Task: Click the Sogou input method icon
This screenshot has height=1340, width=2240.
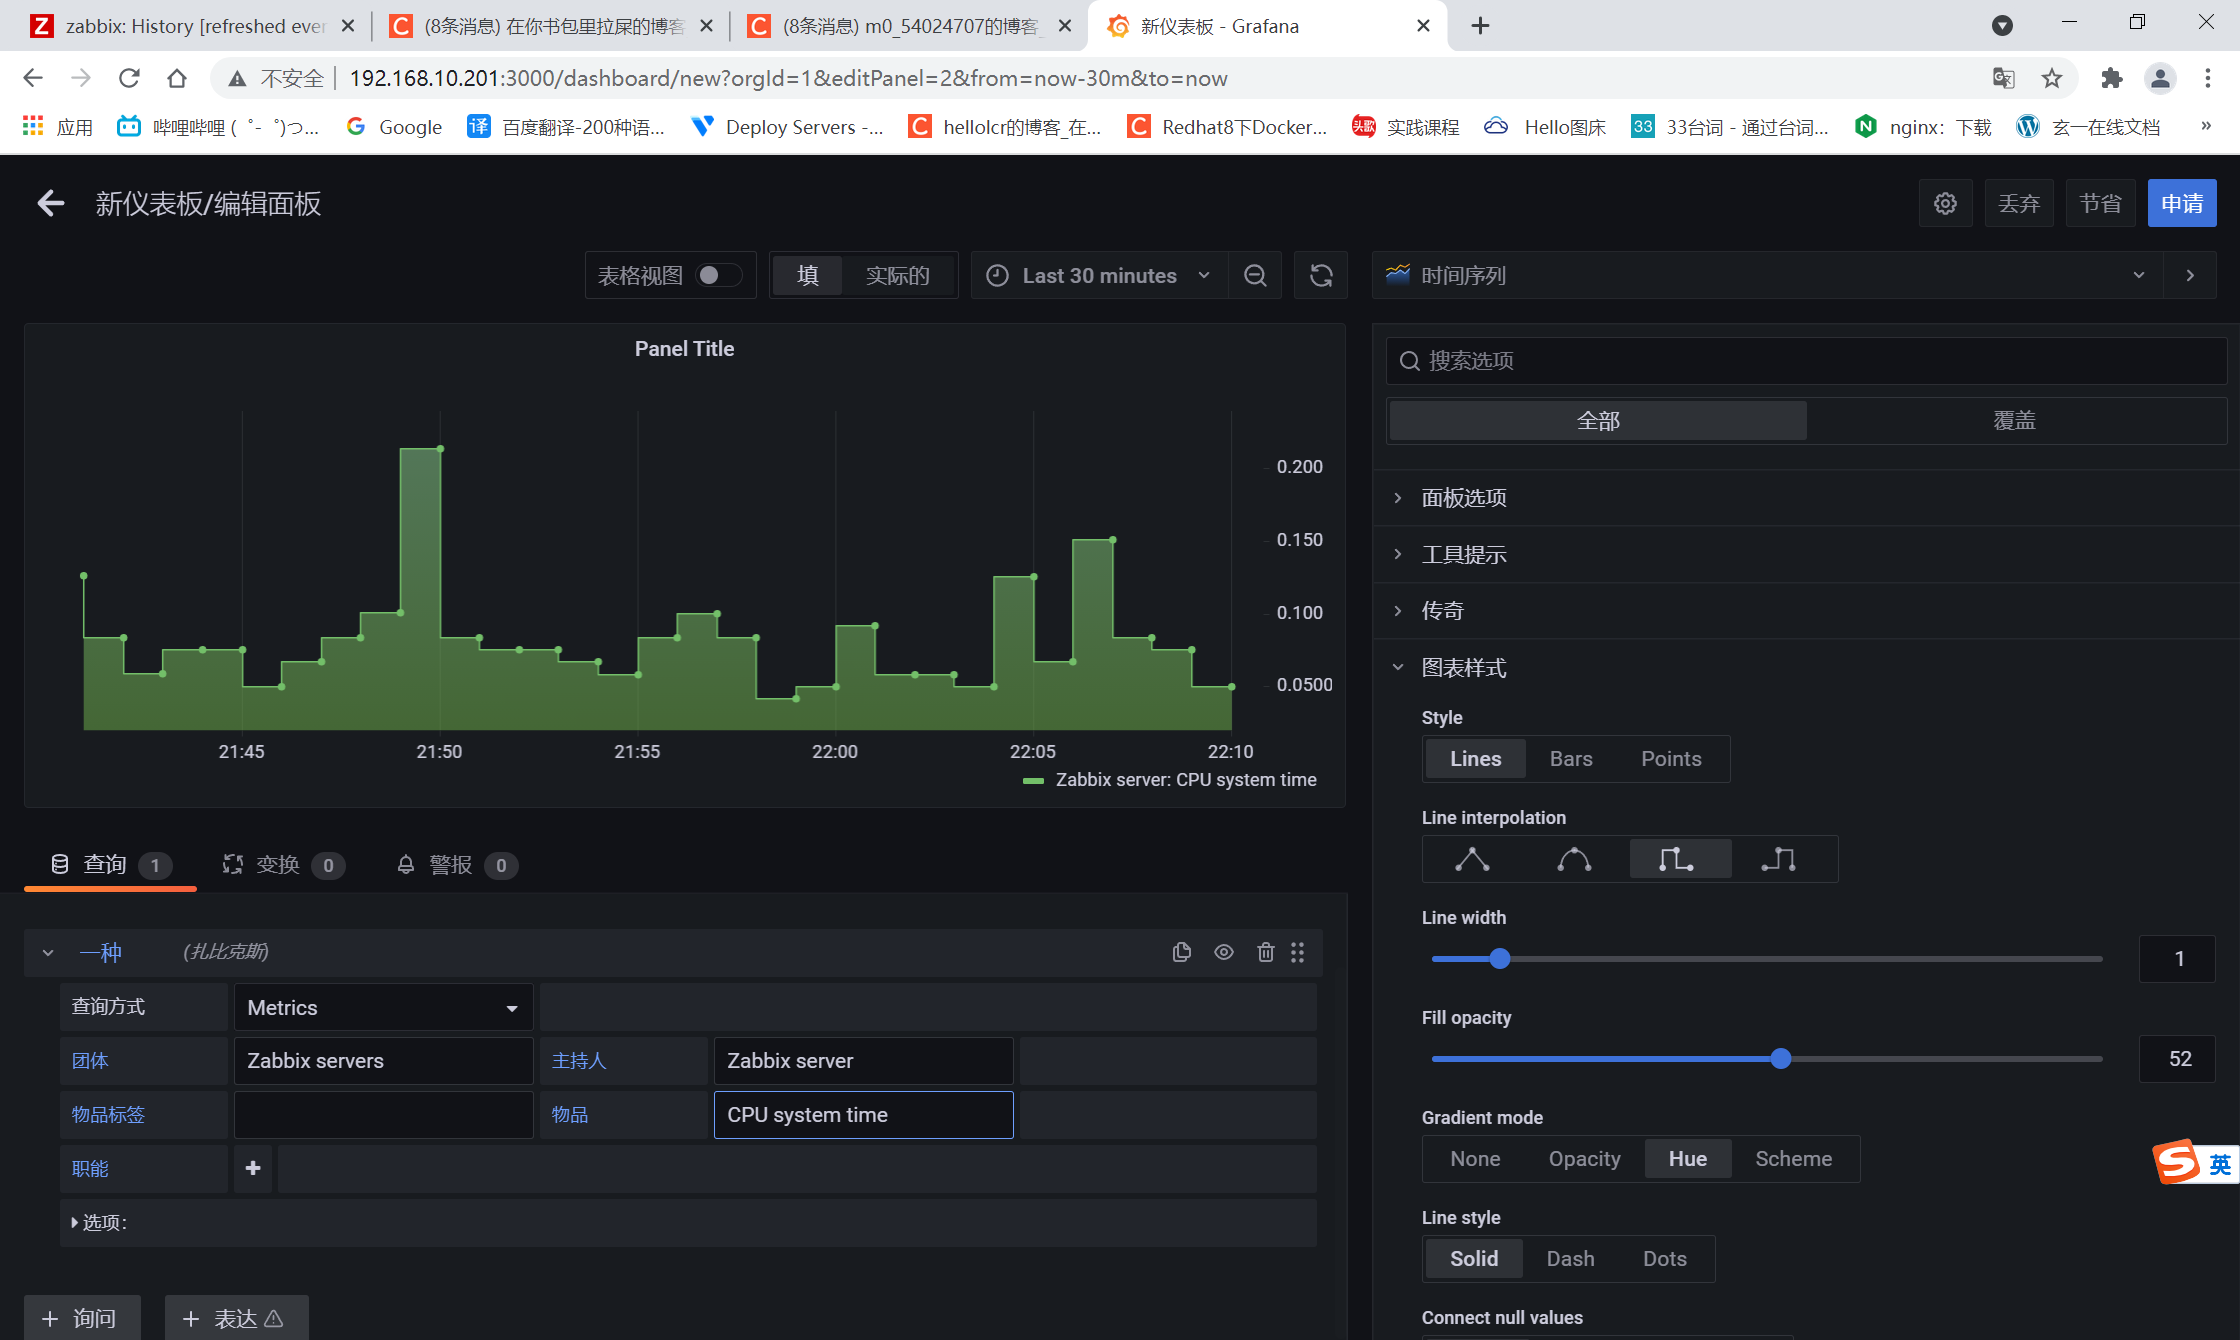Action: click(x=2177, y=1162)
